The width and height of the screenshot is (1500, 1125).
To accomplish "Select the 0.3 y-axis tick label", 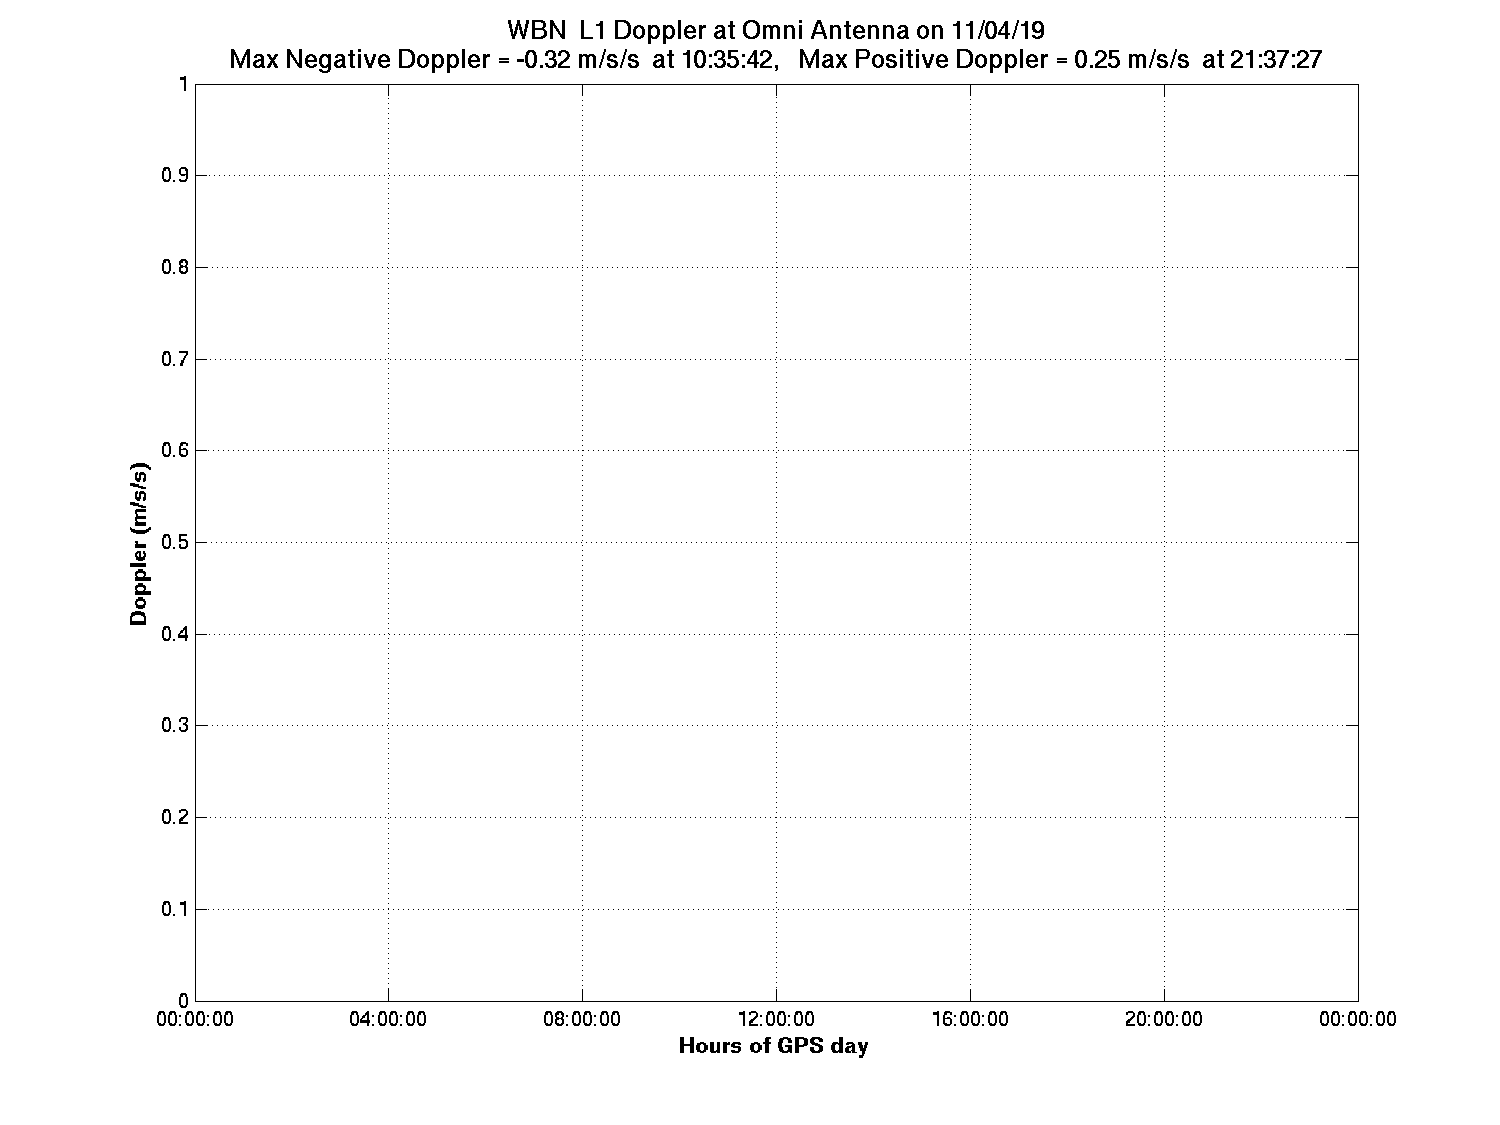I will click(x=175, y=725).
